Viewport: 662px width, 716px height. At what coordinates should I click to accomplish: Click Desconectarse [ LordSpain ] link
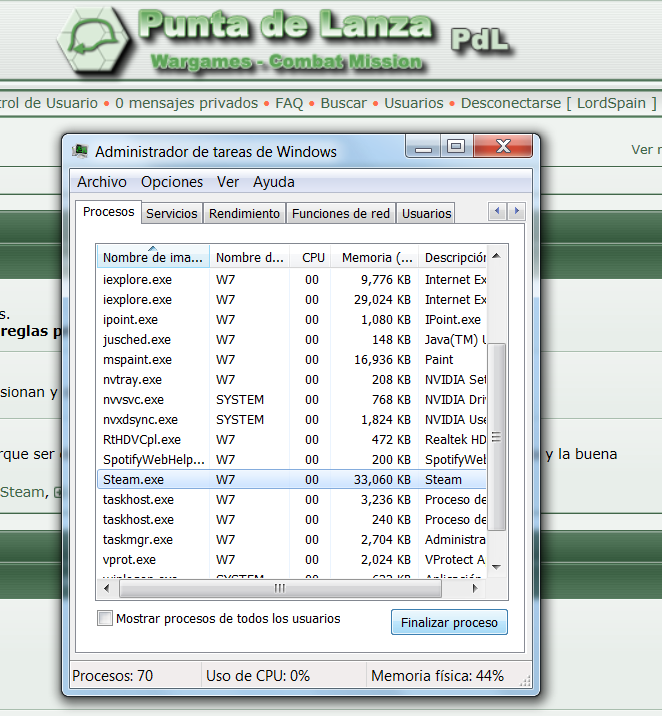click(558, 103)
